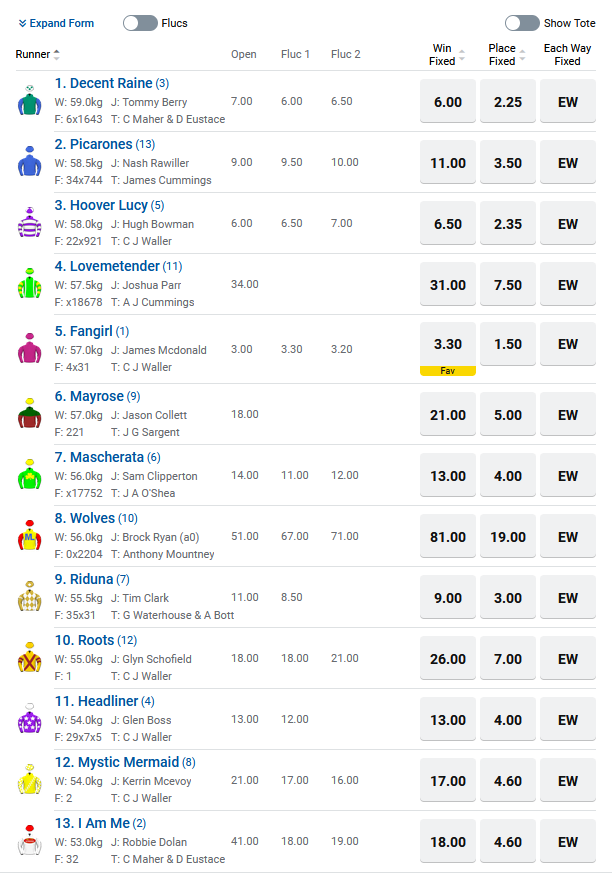Select Wolves place fixed odds 19.00

(508, 537)
